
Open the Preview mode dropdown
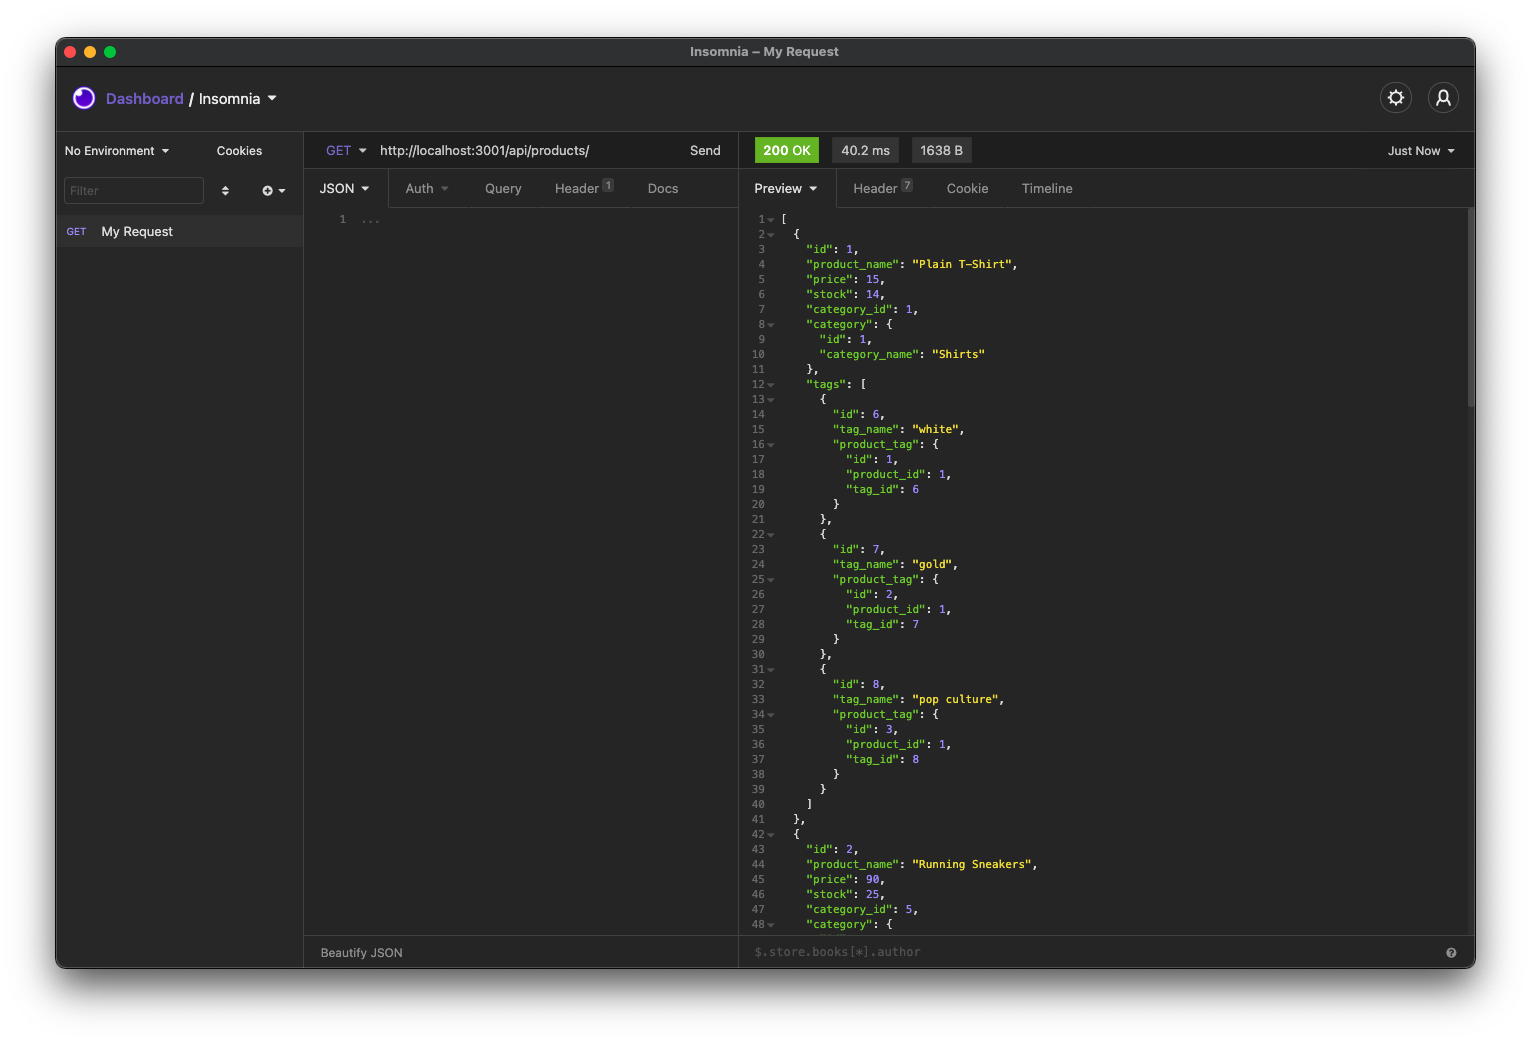pyautogui.click(x=786, y=189)
